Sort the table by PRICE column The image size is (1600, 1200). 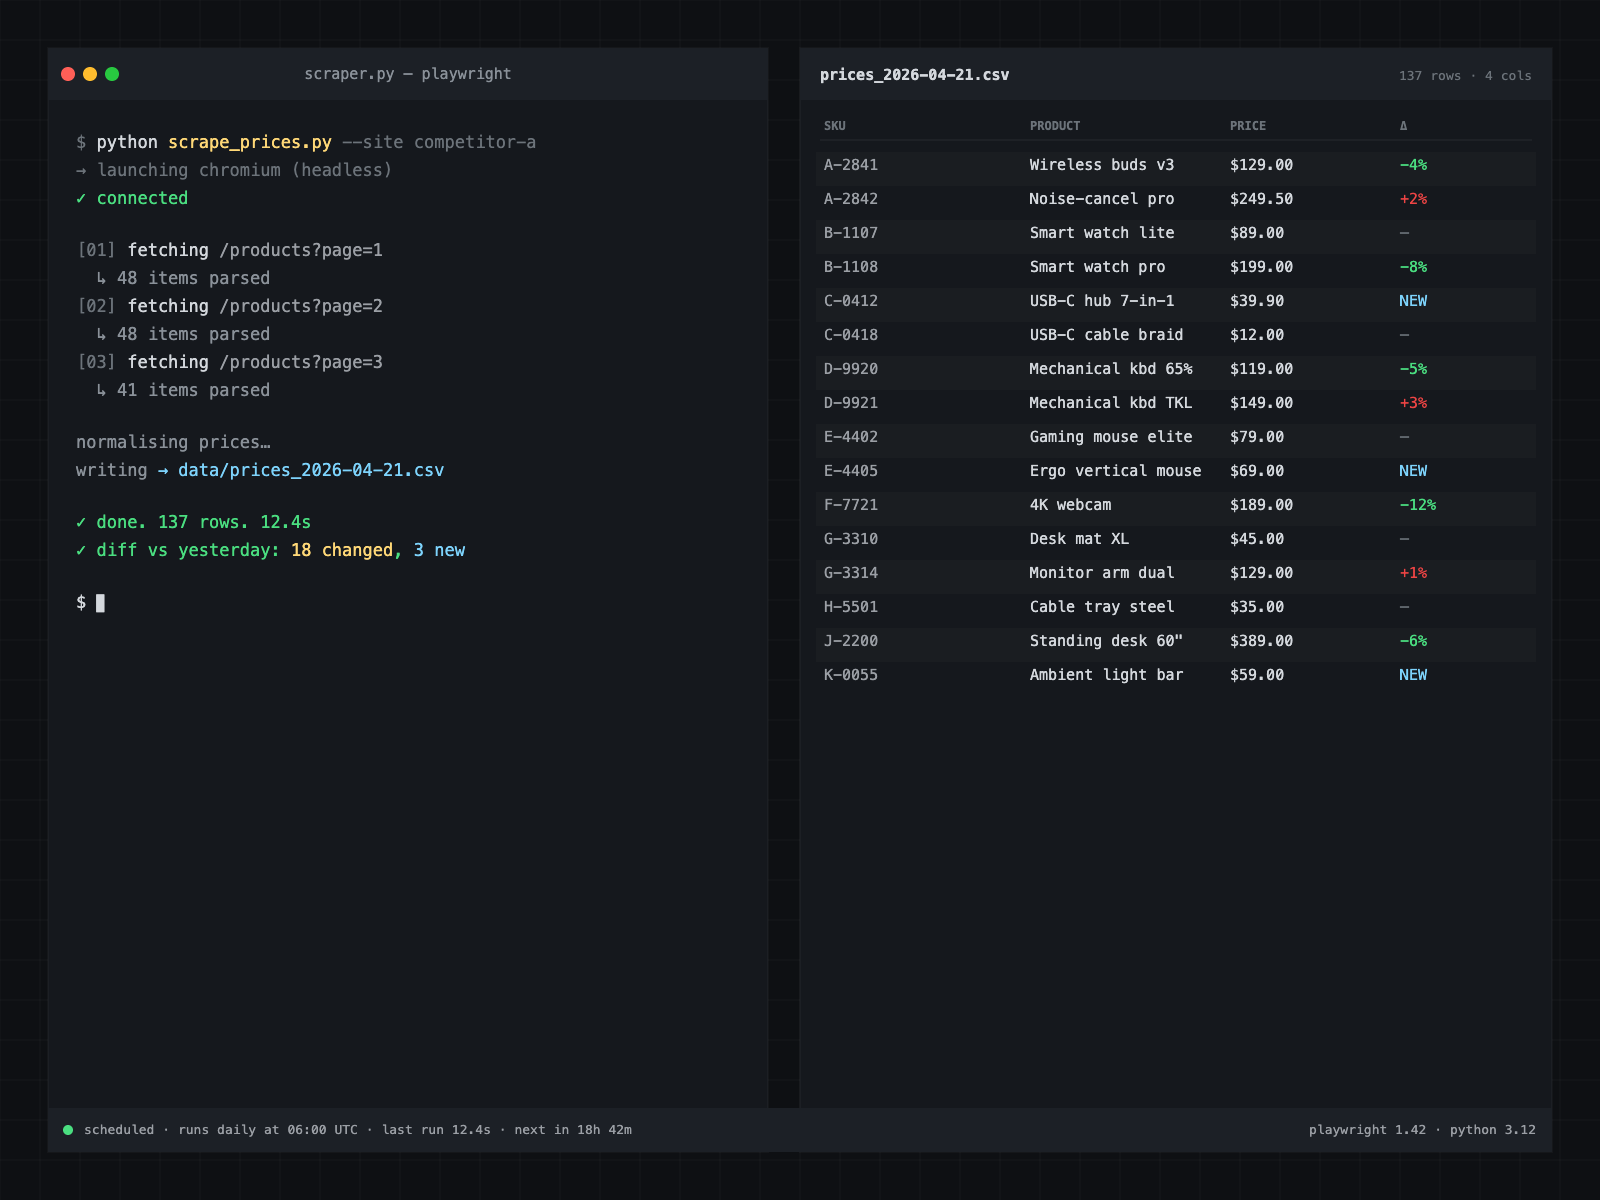tap(1247, 125)
